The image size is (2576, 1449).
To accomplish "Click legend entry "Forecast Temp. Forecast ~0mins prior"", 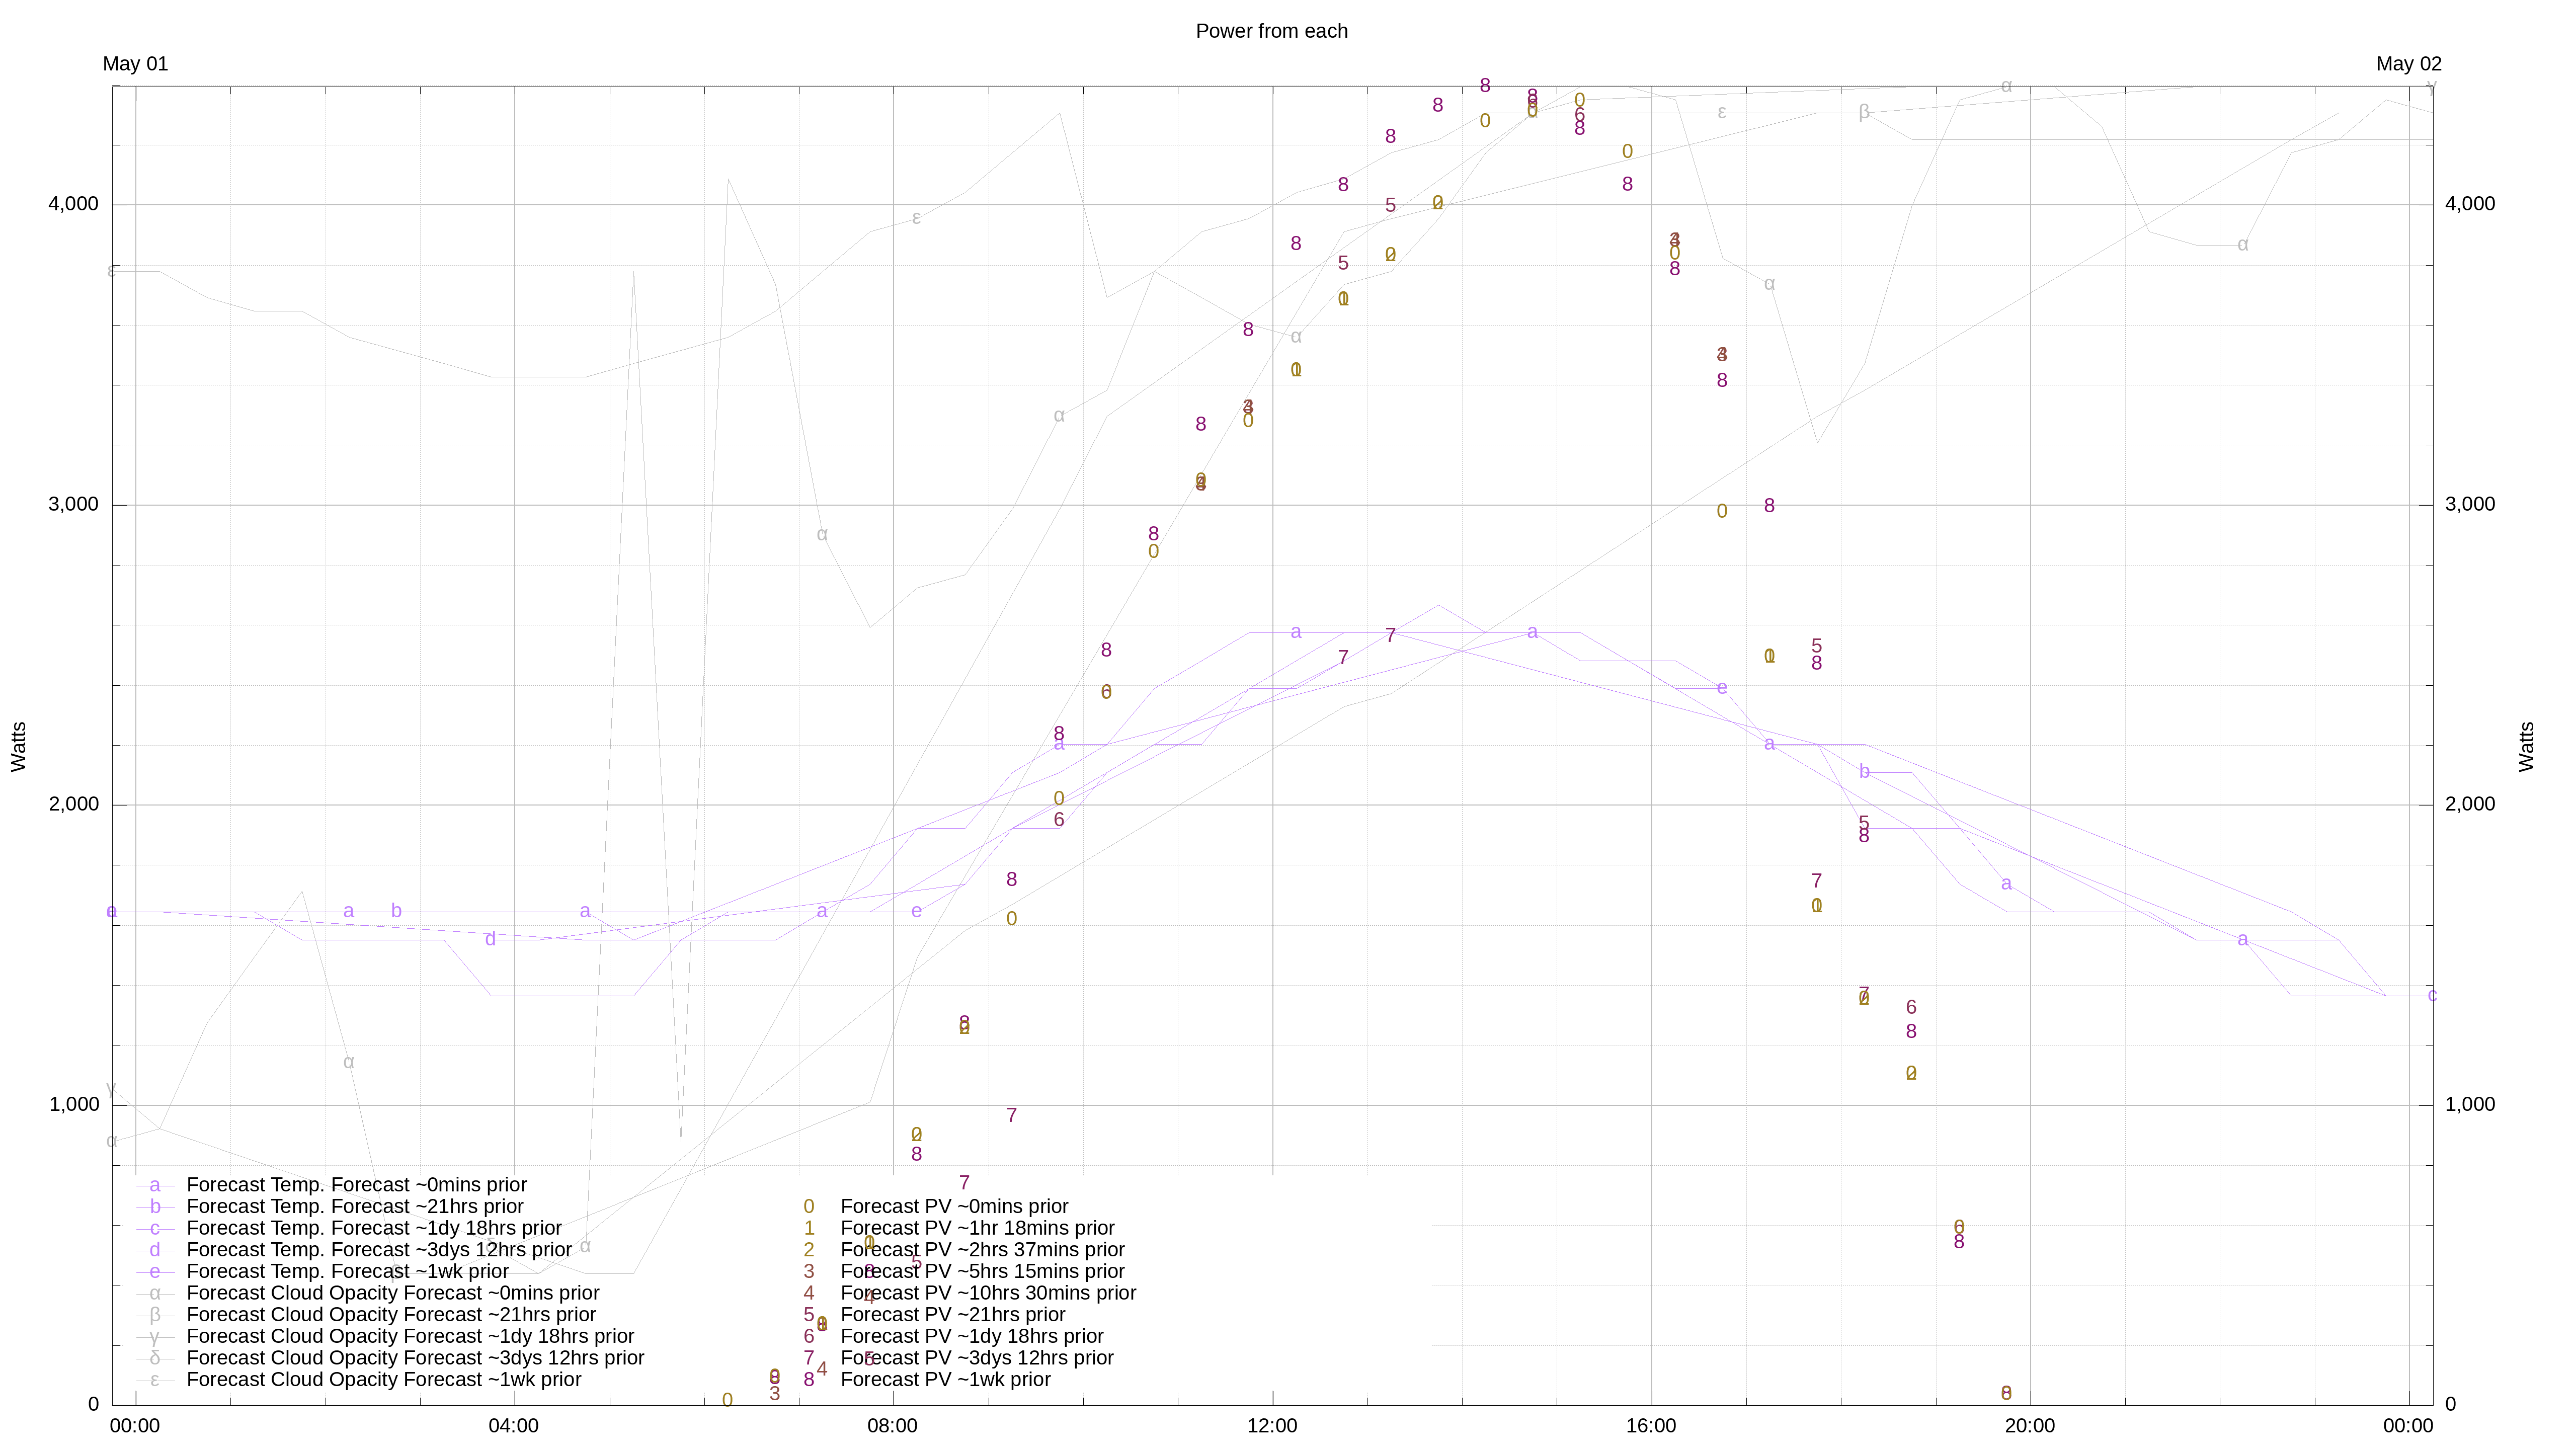I will coord(357,1185).
